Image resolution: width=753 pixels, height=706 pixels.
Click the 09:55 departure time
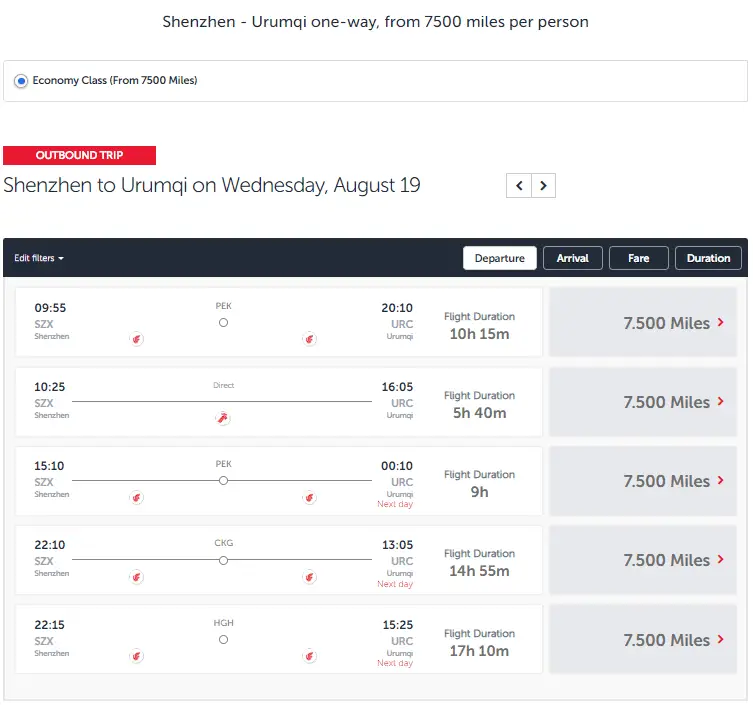[50, 308]
